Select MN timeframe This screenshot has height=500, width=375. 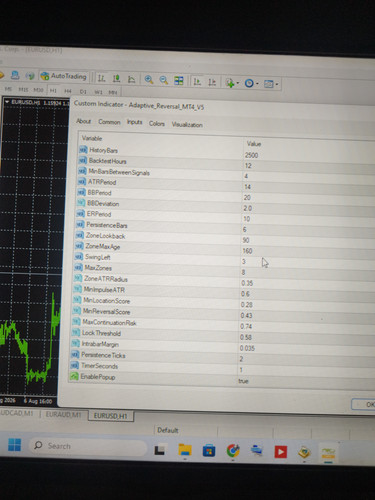pyautogui.click(x=113, y=92)
